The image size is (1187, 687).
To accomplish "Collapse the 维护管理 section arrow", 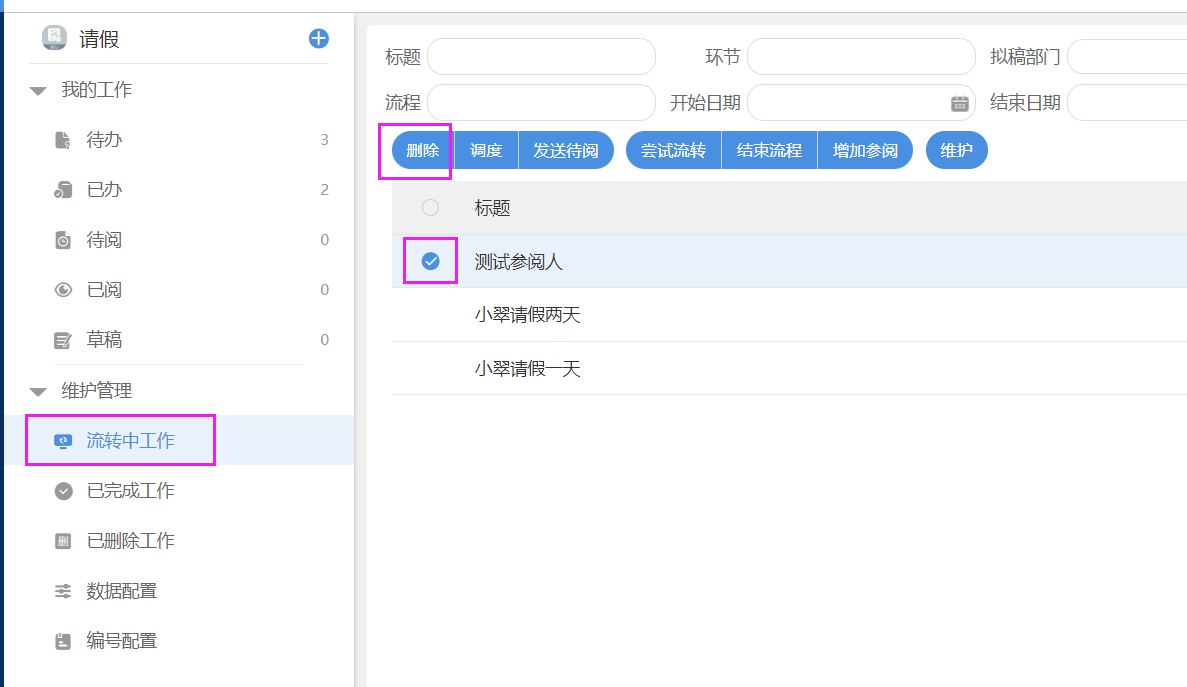I will [38, 391].
